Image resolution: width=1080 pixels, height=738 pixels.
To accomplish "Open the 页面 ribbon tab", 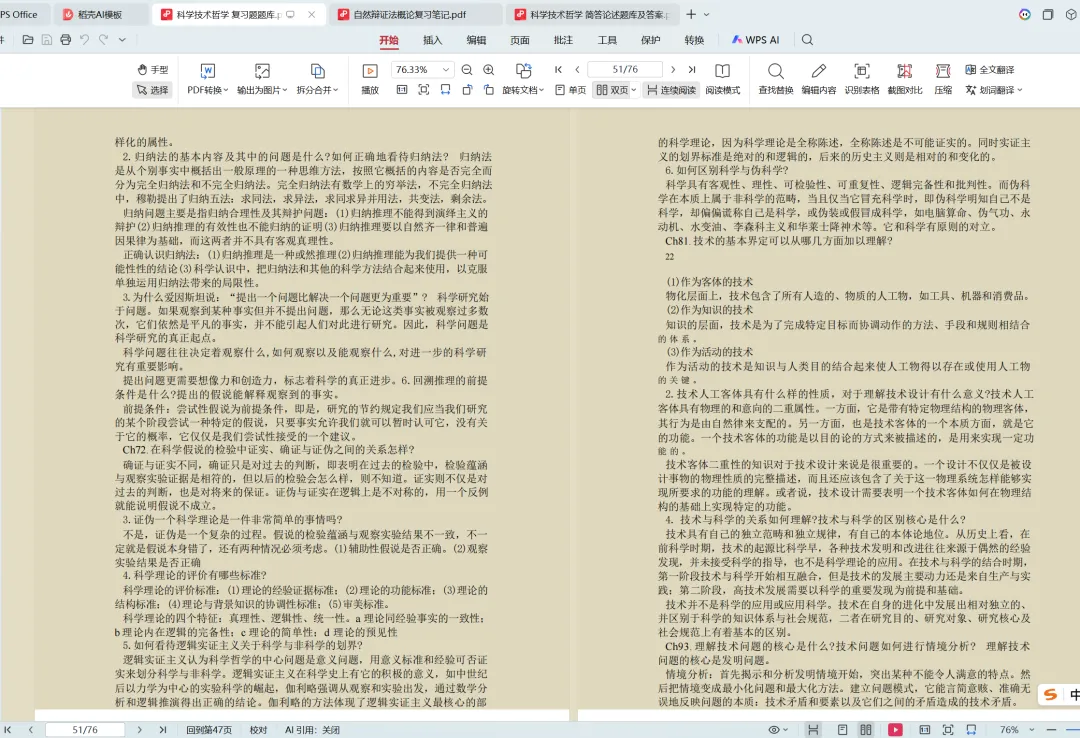I will click(x=519, y=40).
